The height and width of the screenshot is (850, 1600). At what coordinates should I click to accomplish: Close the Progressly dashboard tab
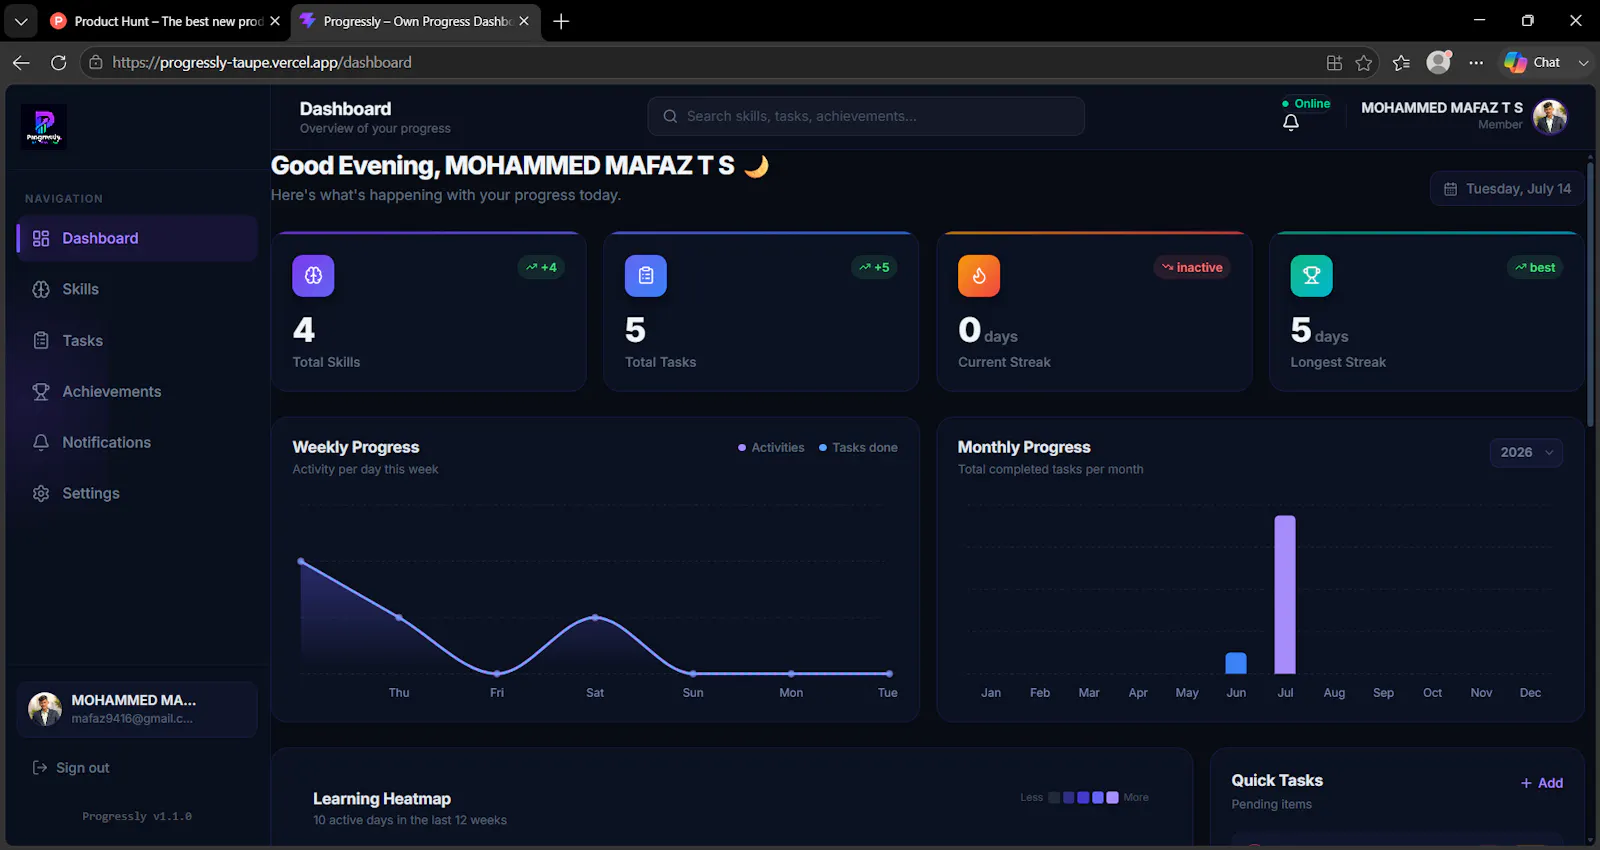(524, 21)
